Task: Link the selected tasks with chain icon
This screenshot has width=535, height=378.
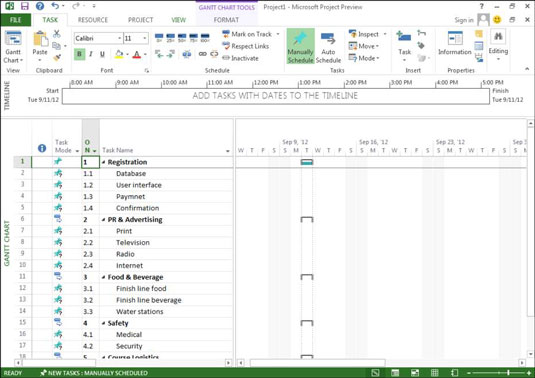Action: 203,54
